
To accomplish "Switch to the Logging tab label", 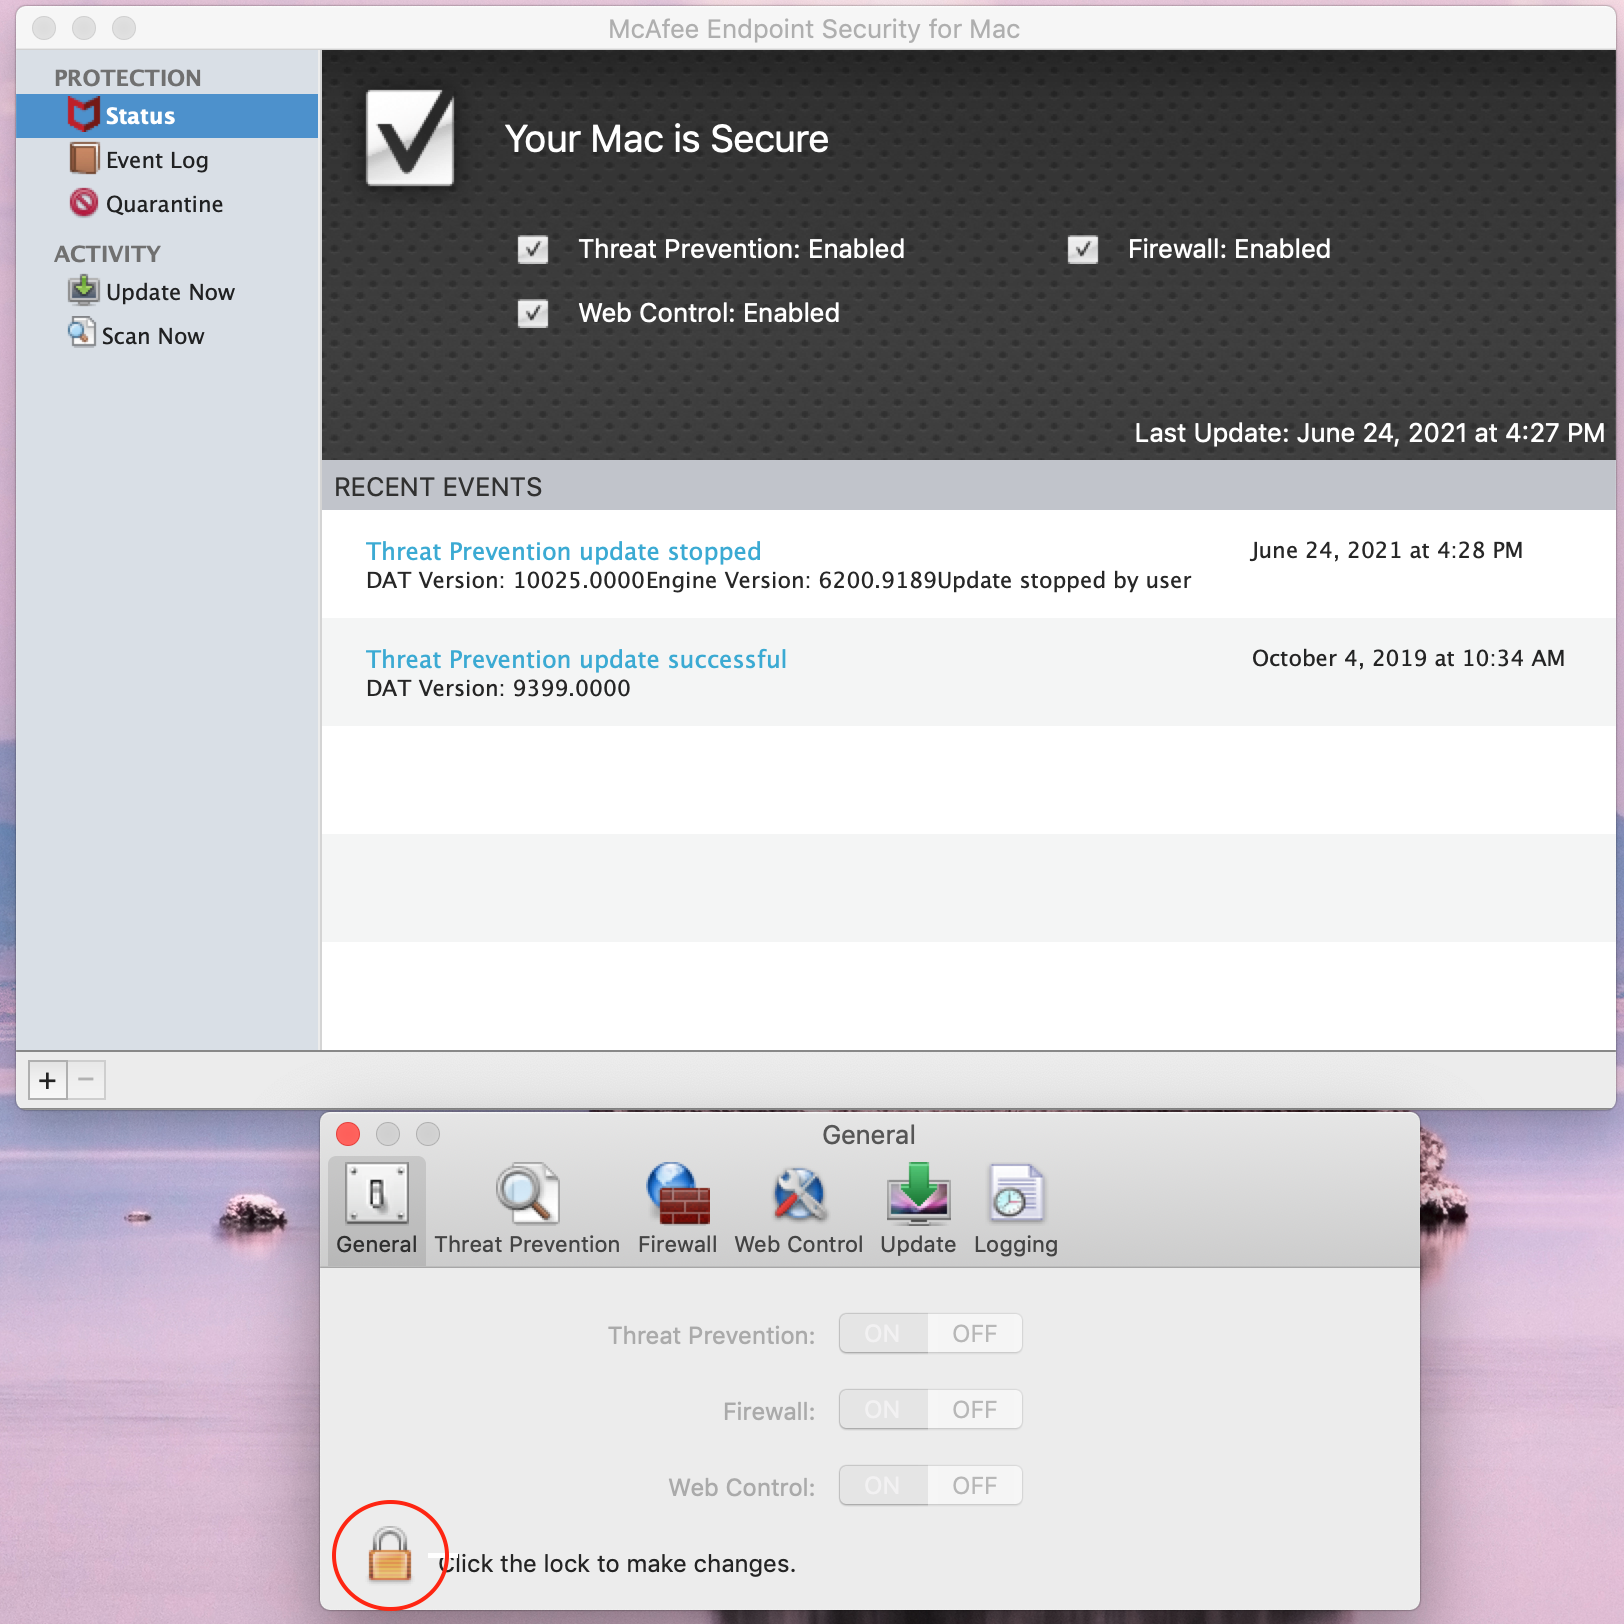I will 1016,1244.
